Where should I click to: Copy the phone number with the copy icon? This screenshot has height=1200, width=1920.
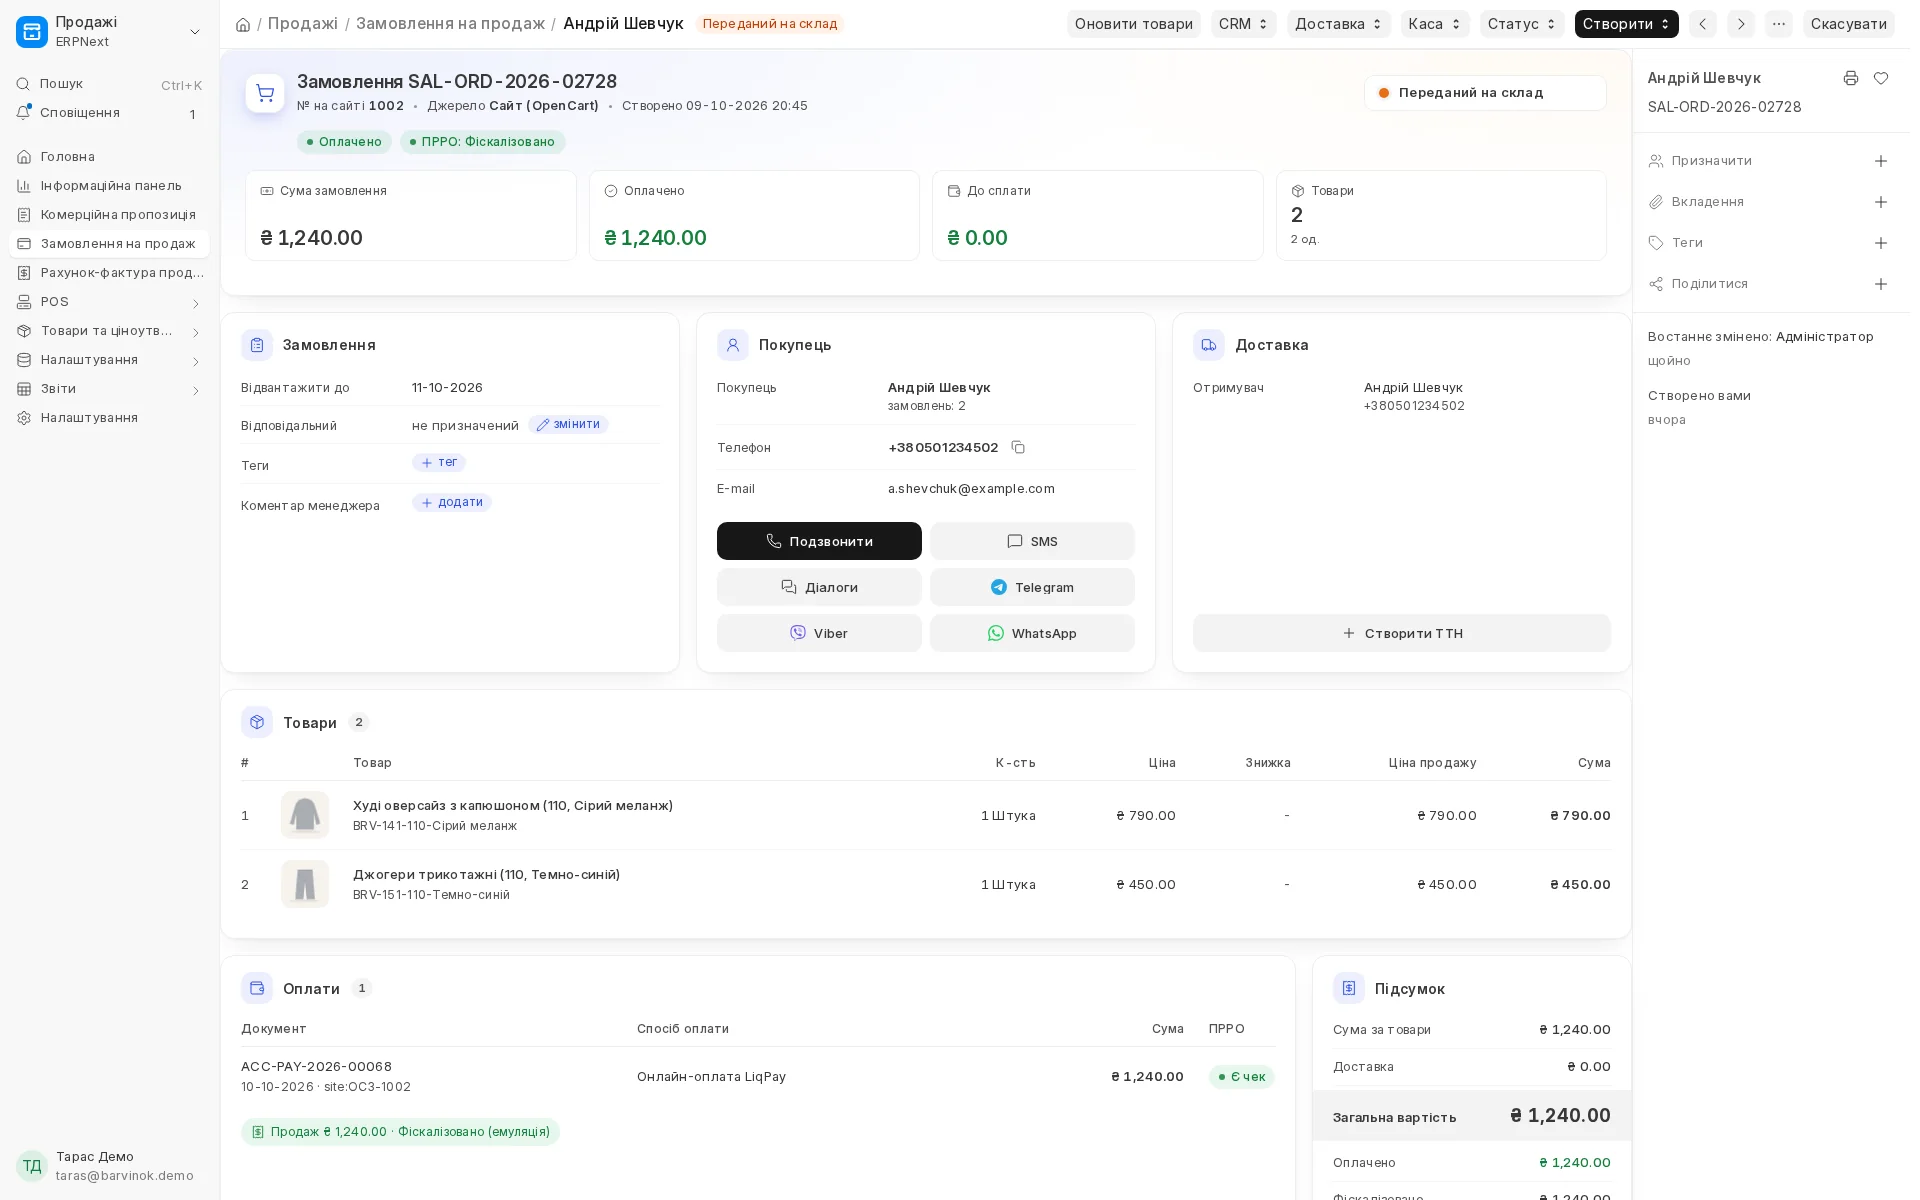(1018, 447)
